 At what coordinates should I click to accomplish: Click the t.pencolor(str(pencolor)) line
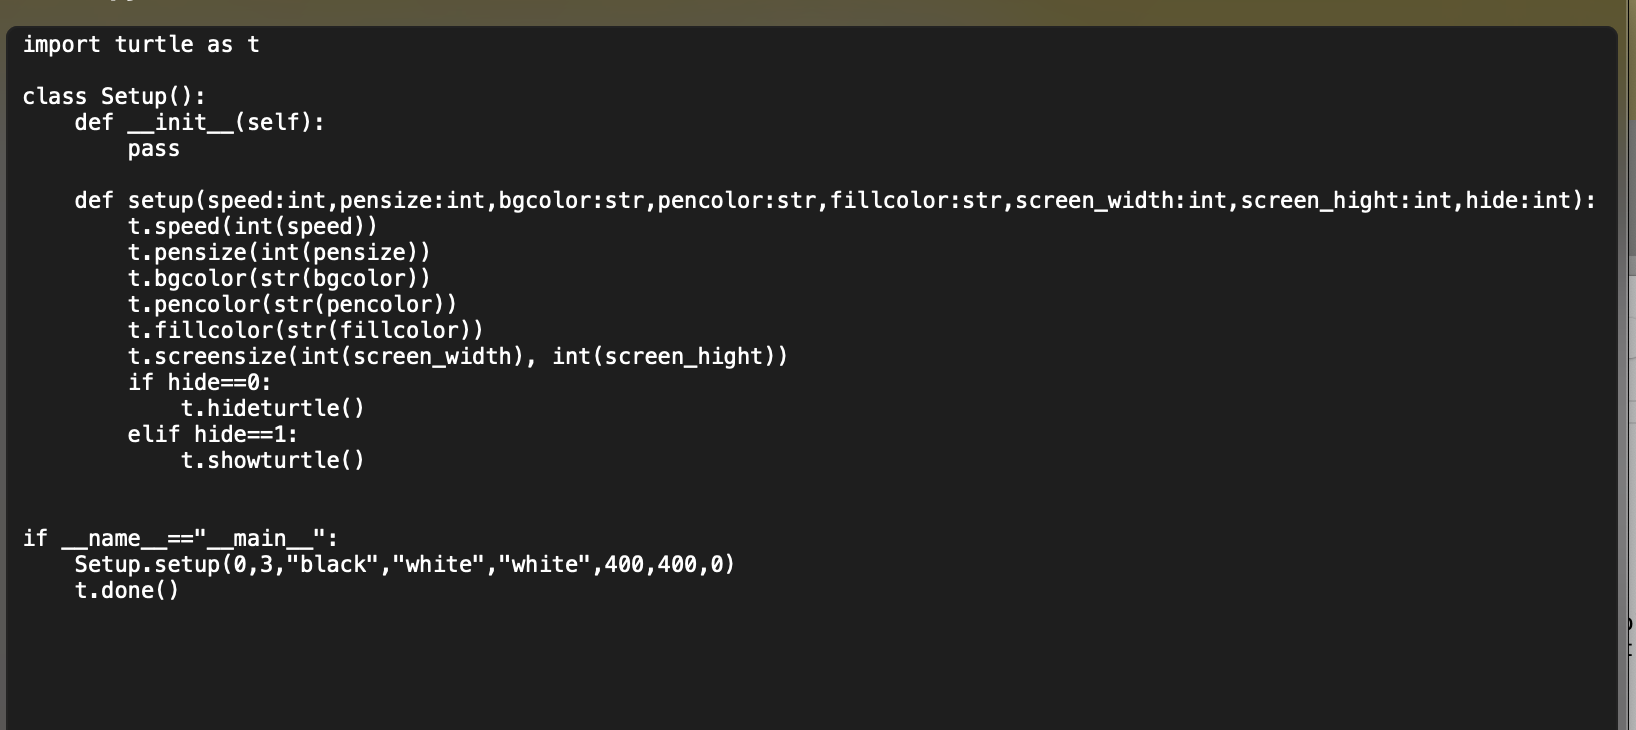292,305
